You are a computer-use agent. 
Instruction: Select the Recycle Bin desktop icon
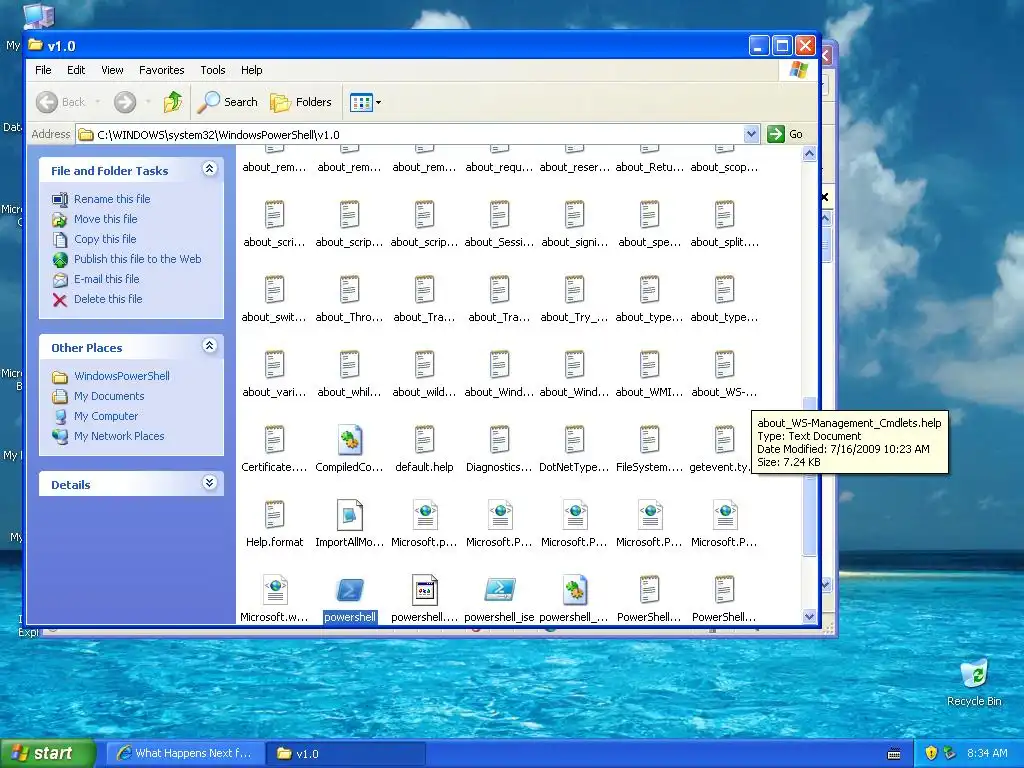point(974,682)
